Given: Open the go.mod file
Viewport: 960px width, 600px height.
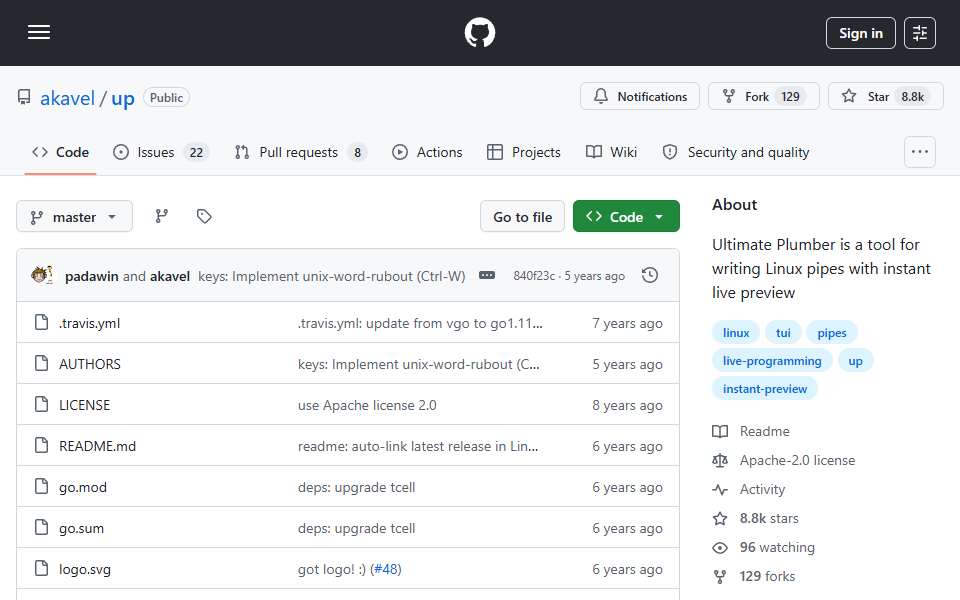Looking at the screenshot, I should [x=83, y=487].
